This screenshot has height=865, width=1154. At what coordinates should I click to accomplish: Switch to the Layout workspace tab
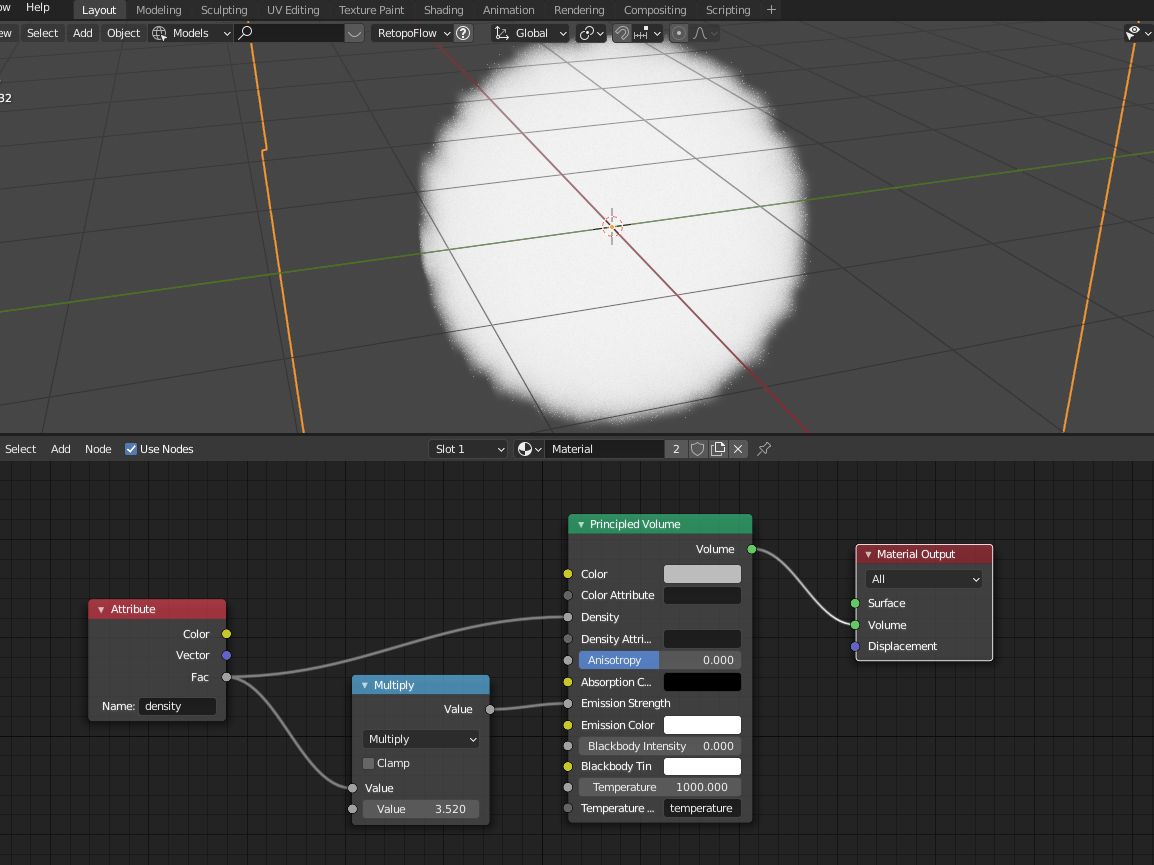[99, 10]
